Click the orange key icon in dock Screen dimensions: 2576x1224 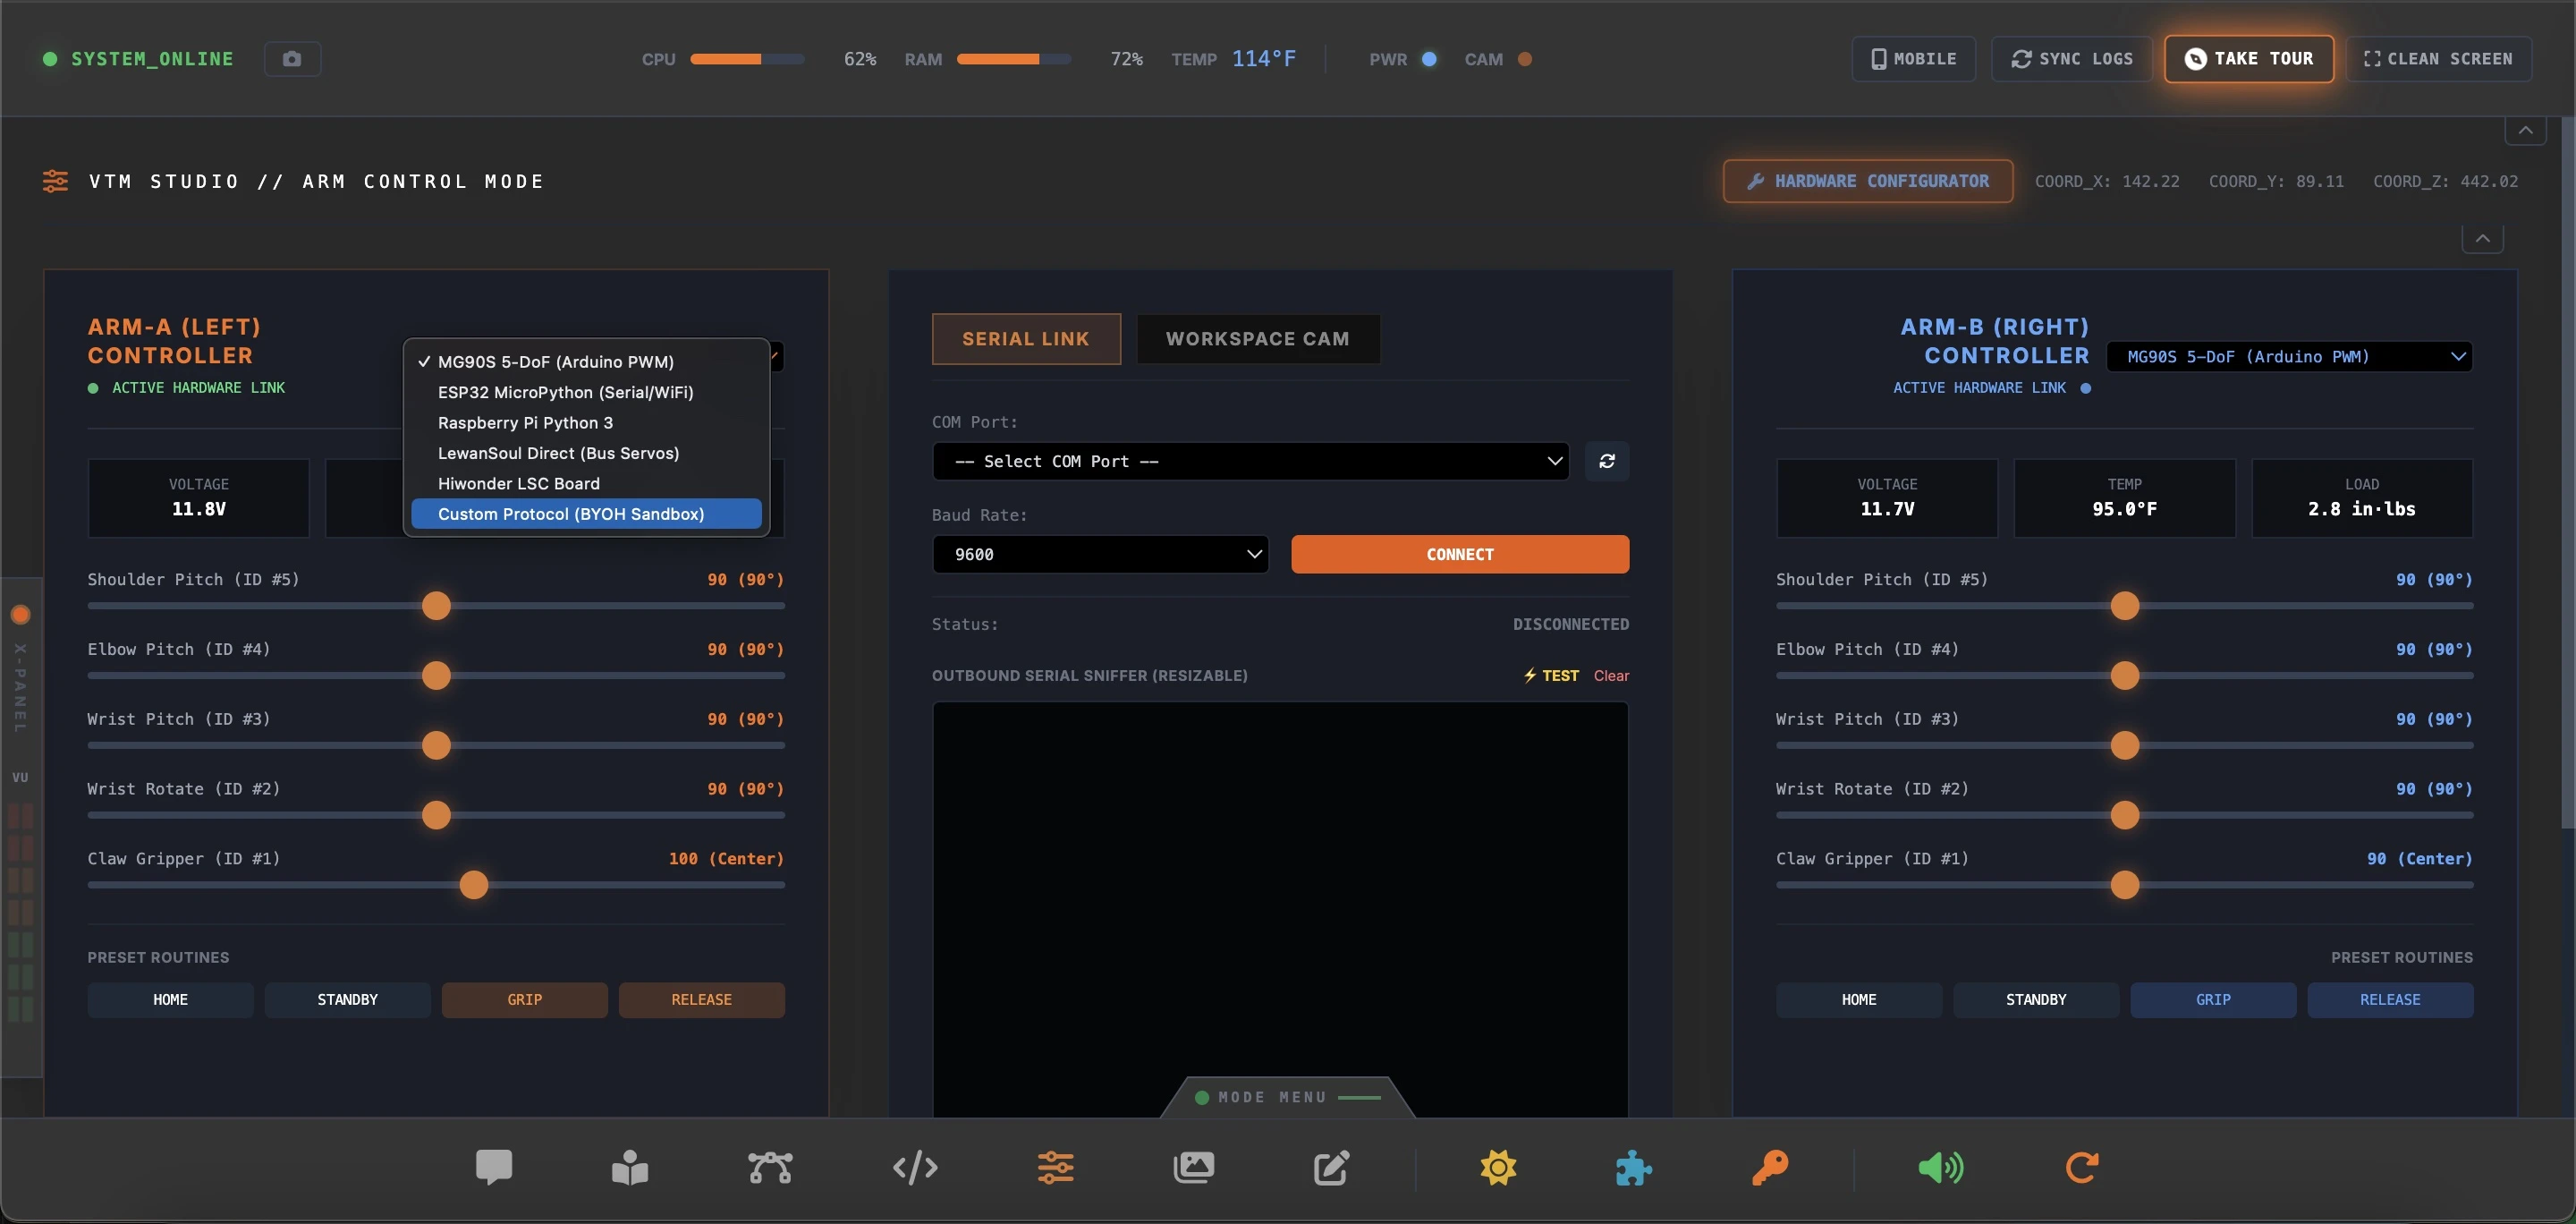1769,1167
